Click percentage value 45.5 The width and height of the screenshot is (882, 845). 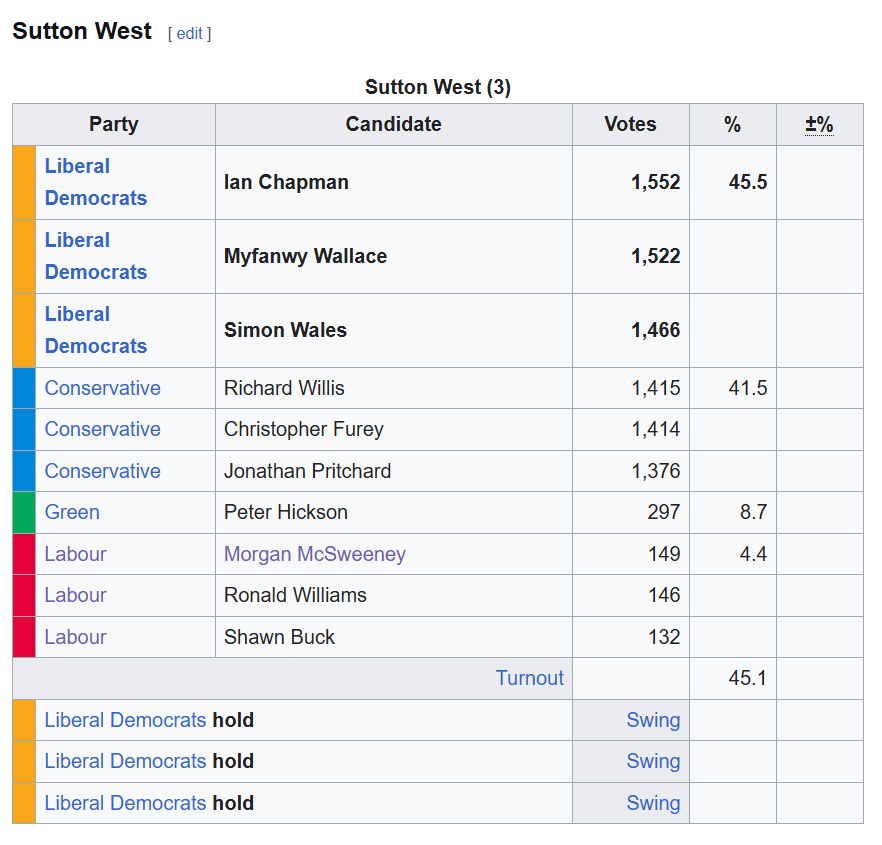[748, 182]
